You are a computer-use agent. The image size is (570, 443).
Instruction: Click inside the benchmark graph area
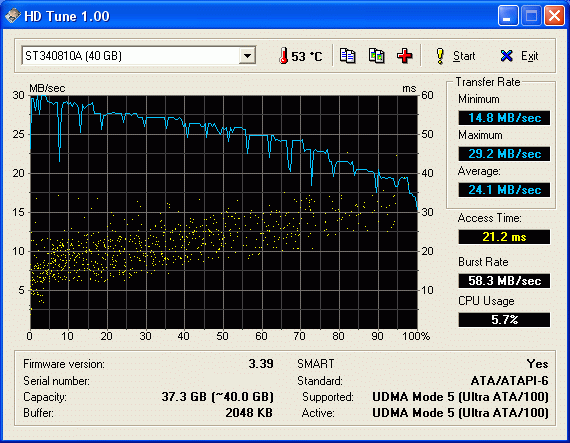click(x=224, y=212)
